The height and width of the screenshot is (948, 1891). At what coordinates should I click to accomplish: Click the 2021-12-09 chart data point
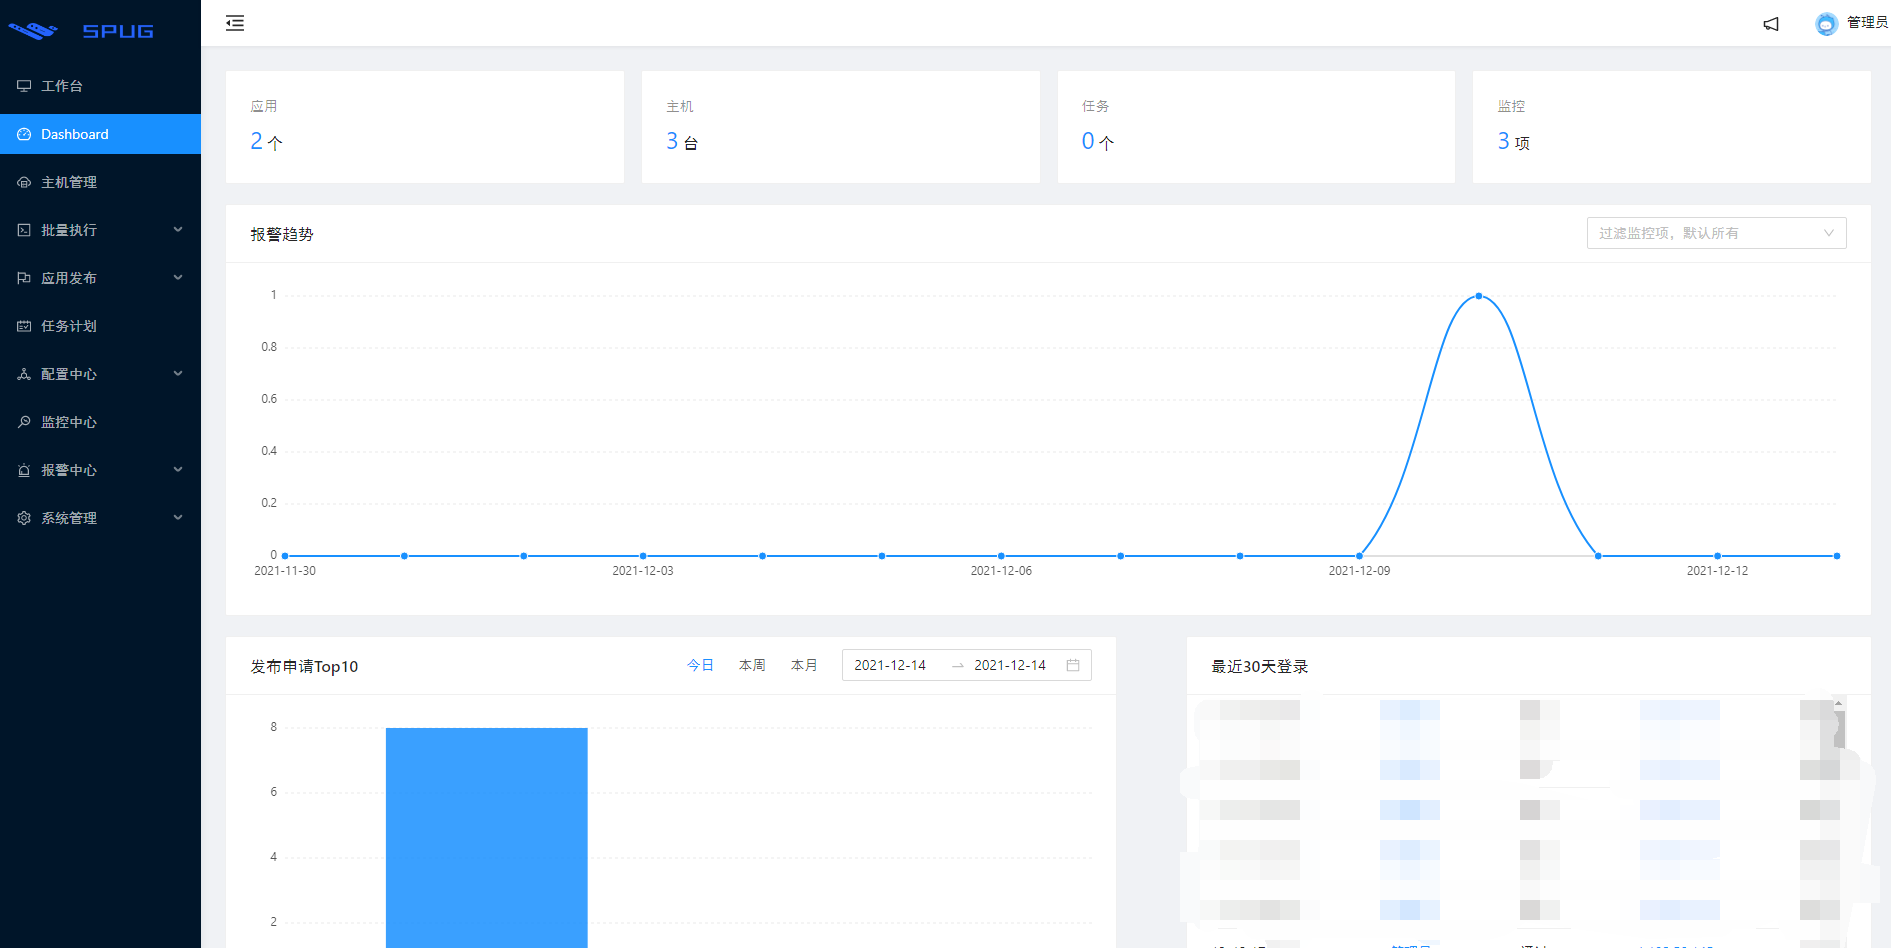click(1359, 555)
